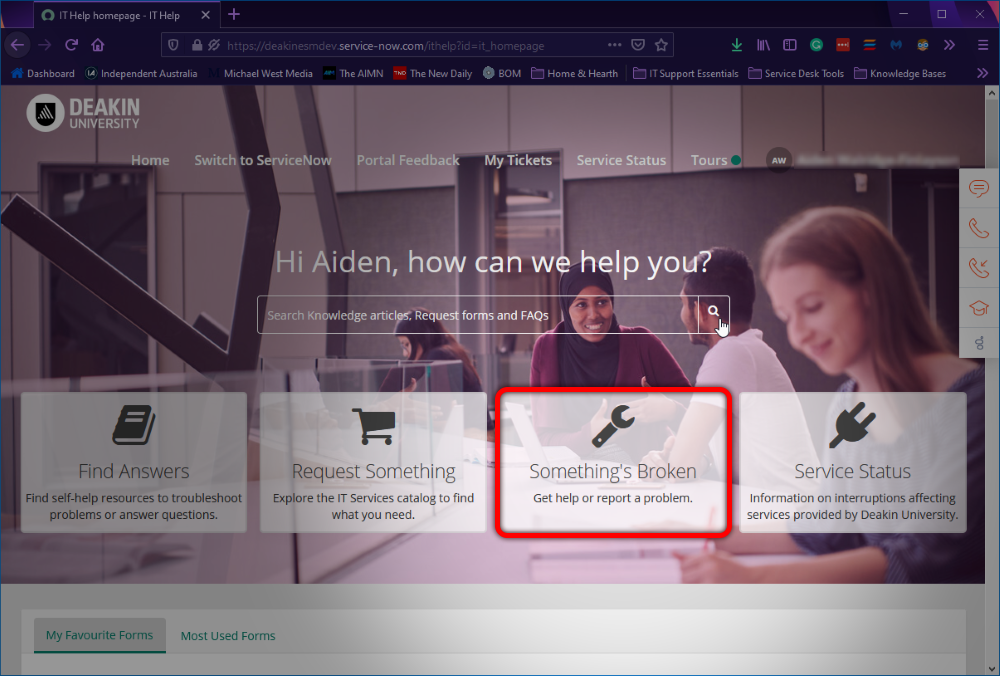Open the page actions ellipsis menu

(x=614, y=44)
